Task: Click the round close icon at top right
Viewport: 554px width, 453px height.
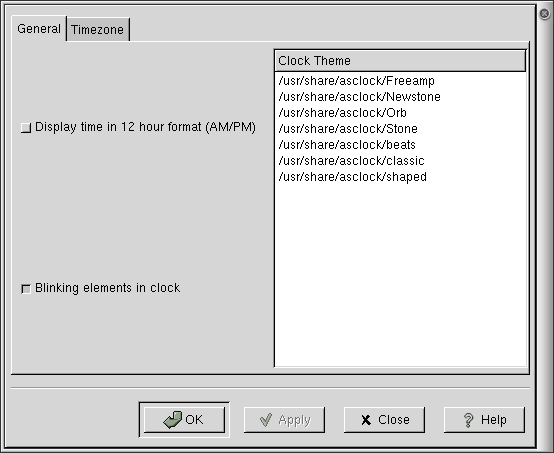Action: 544,14
